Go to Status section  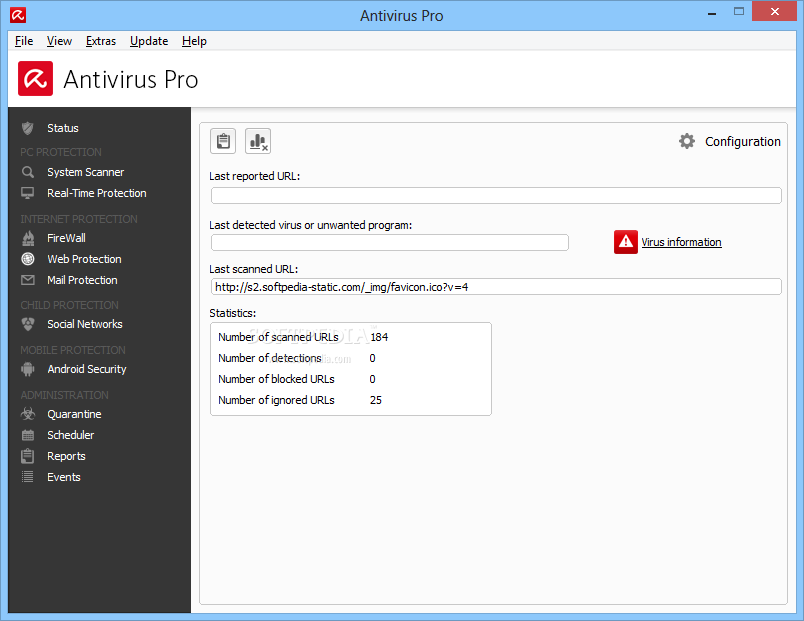click(x=63, y=128)
